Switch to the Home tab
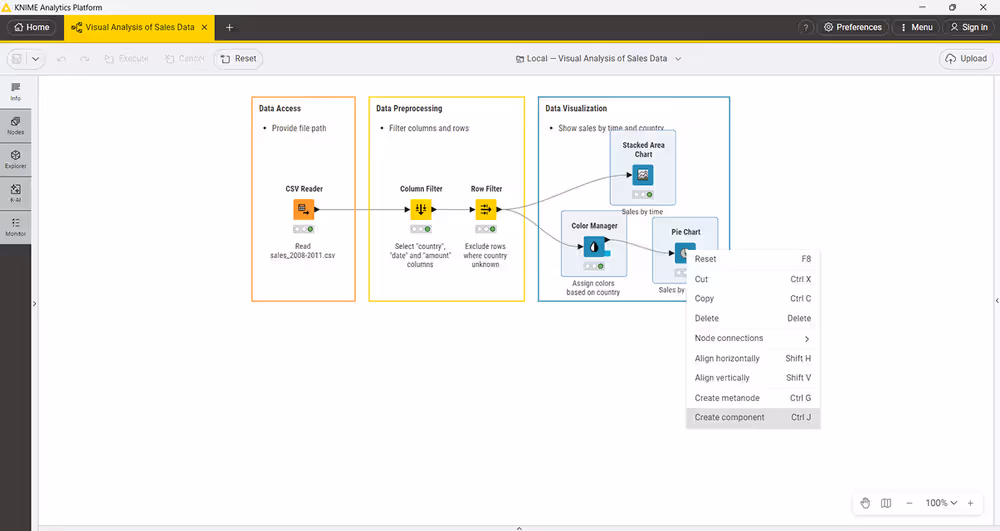 point(32,27)
